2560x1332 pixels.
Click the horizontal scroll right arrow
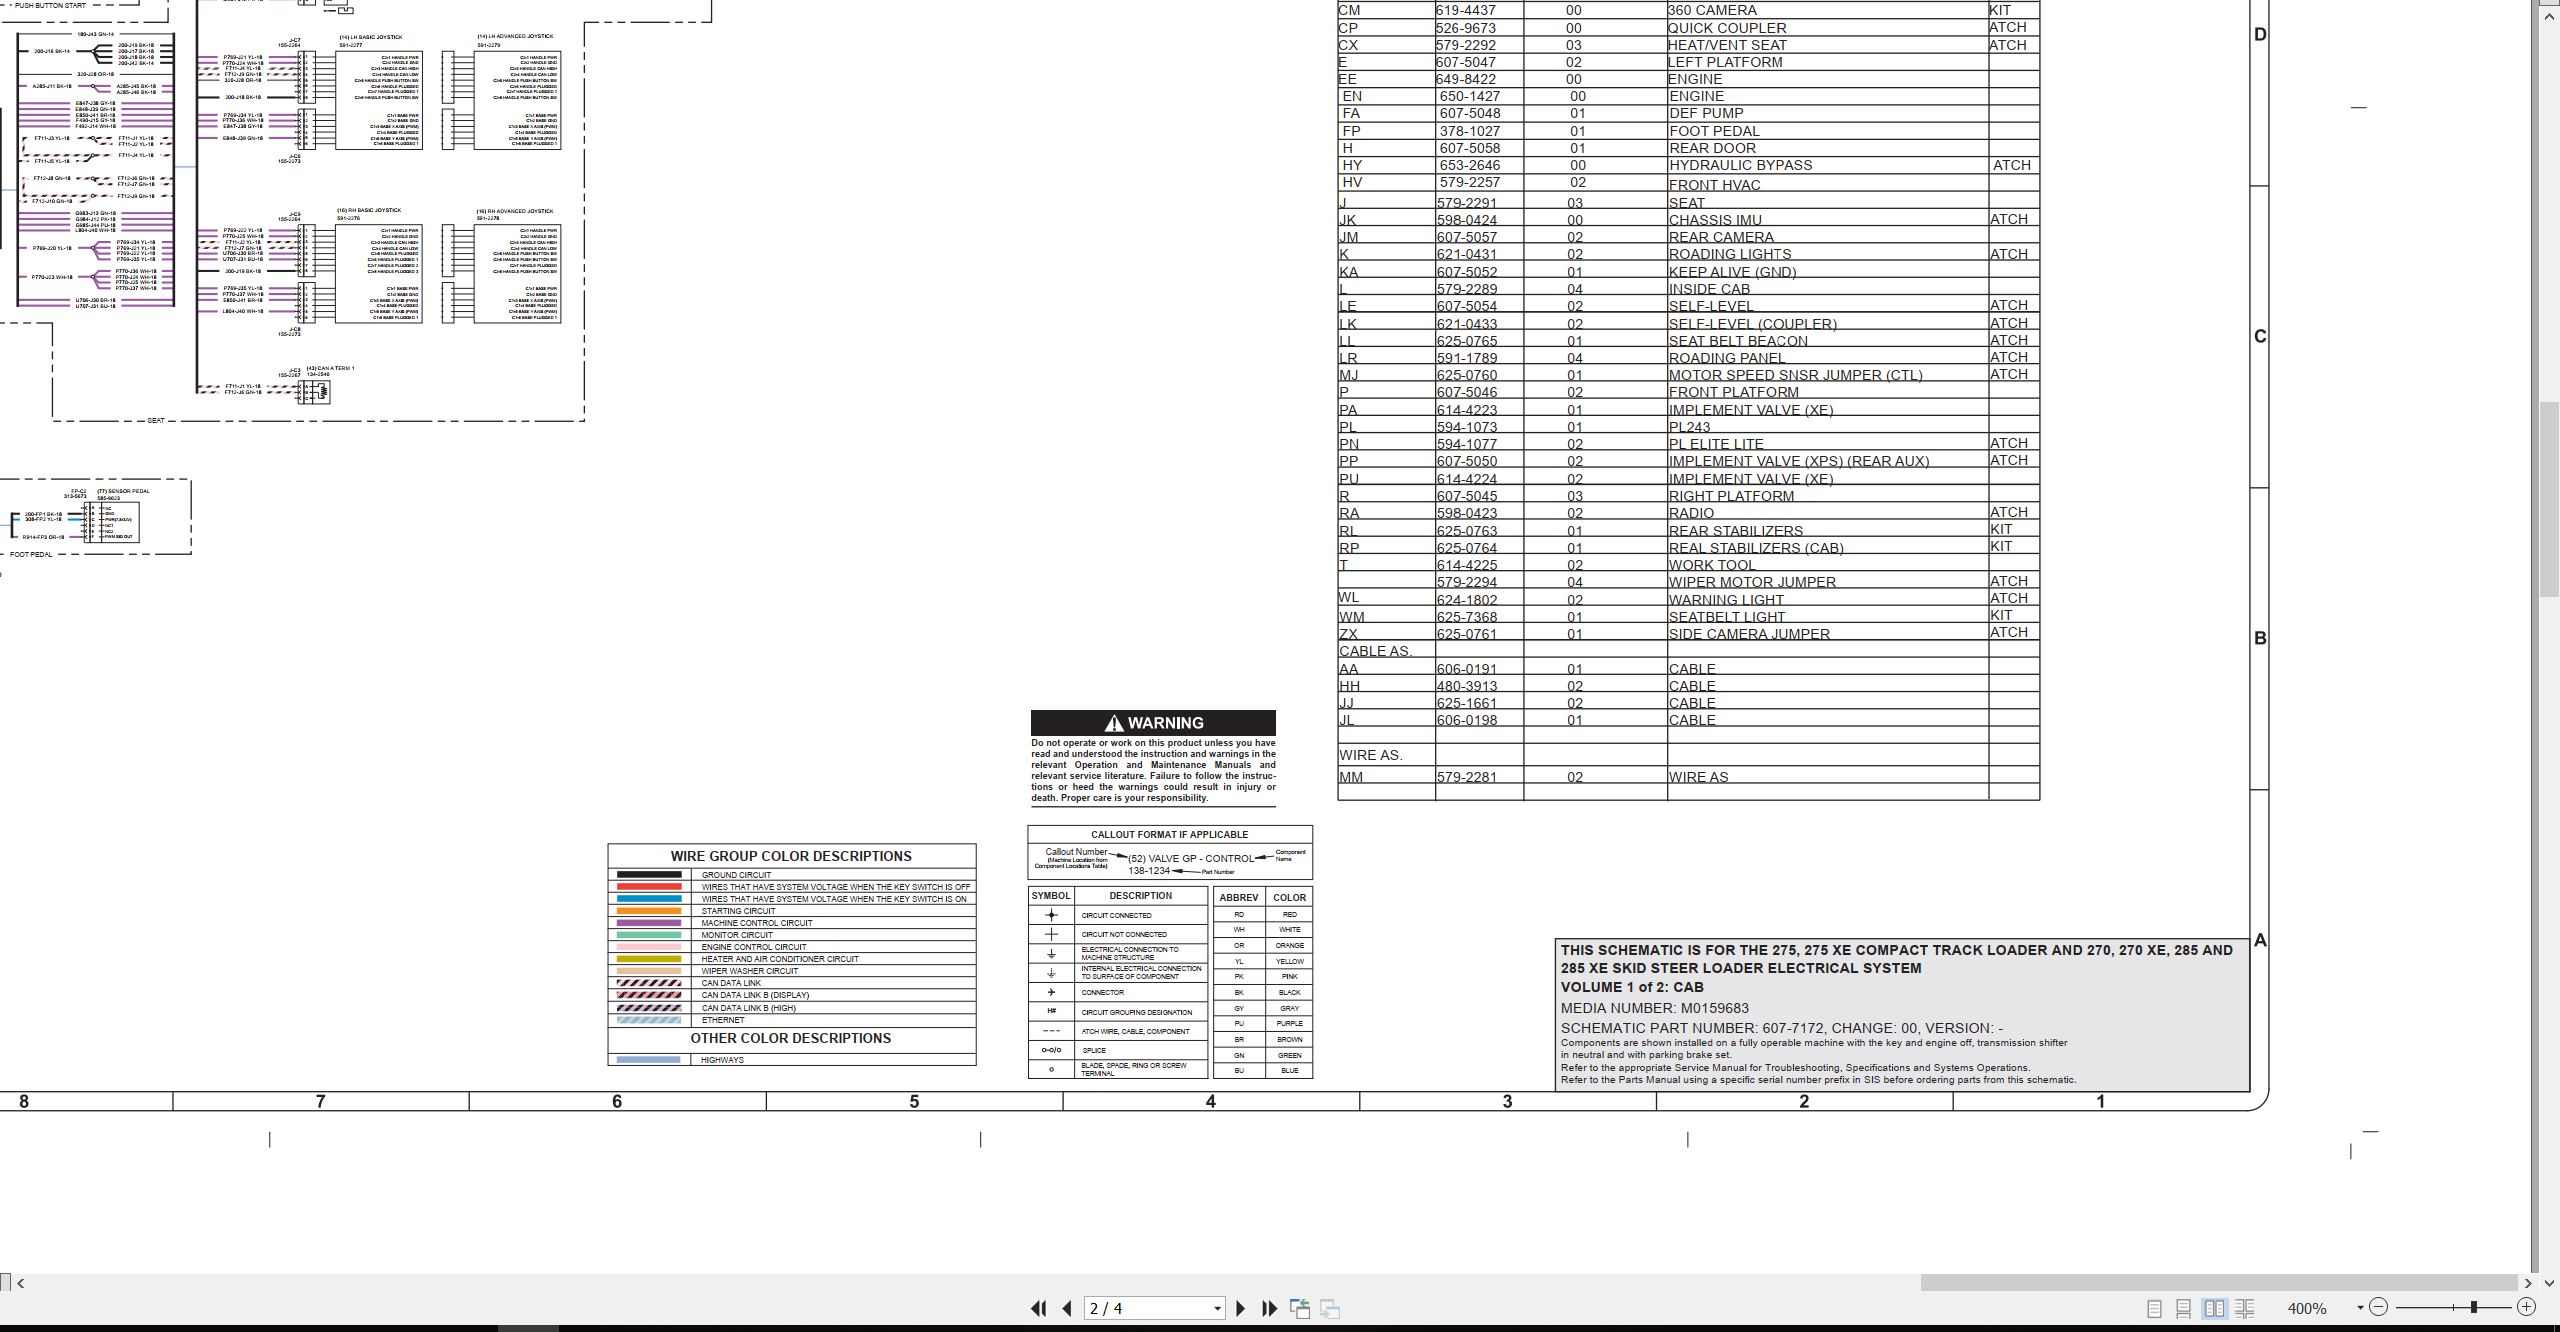tap(2528, 1283)
